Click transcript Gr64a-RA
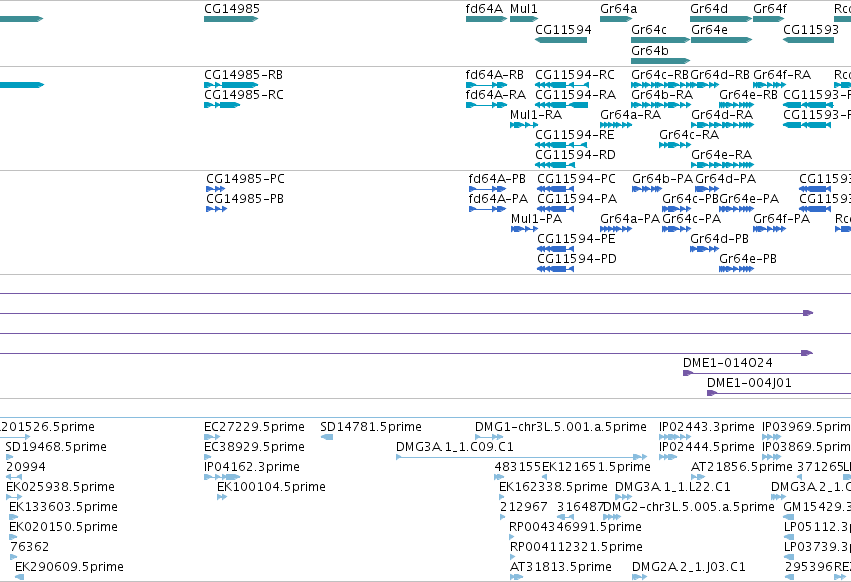Screen dimensions: 851x582 click(x=616, y=125)
